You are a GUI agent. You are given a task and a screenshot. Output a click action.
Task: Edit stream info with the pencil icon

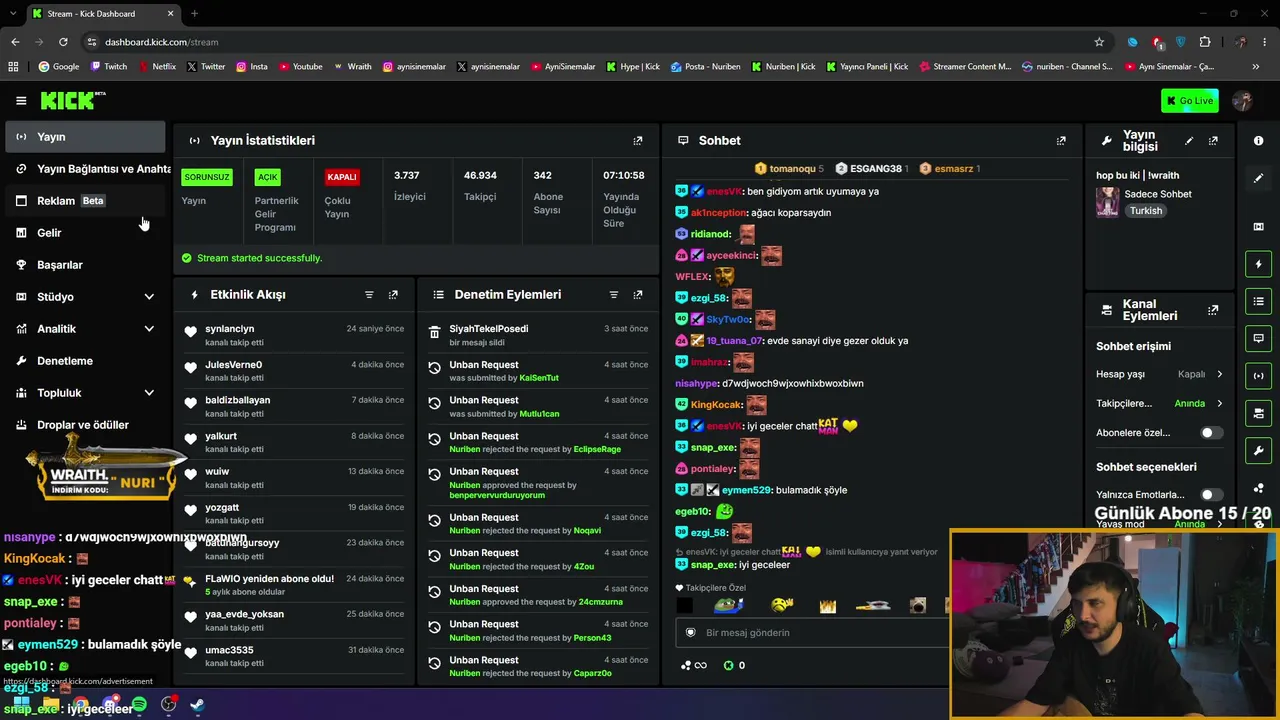tap(1189, 141)
